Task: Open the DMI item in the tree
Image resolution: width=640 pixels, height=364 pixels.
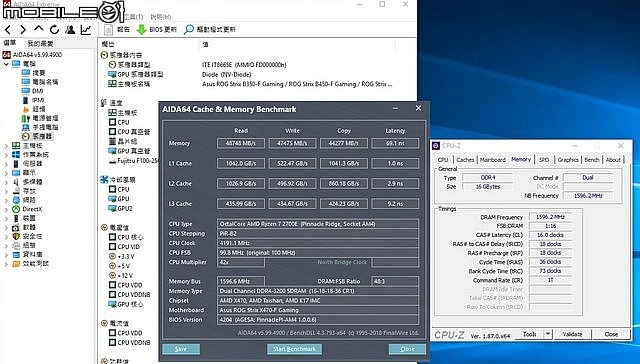Action: 33,91
